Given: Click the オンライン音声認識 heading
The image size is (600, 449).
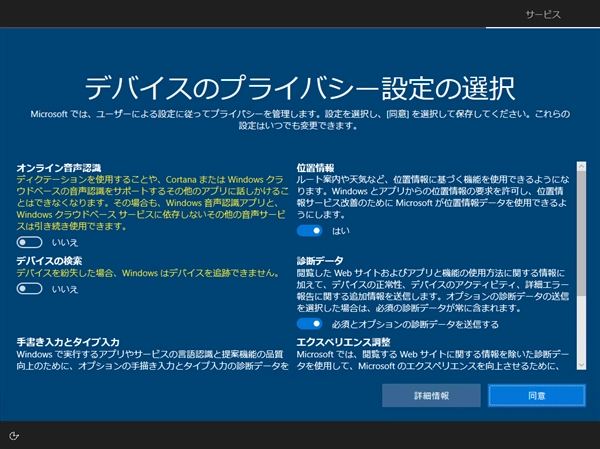Looking at the screenshot, I should point(59,168).
